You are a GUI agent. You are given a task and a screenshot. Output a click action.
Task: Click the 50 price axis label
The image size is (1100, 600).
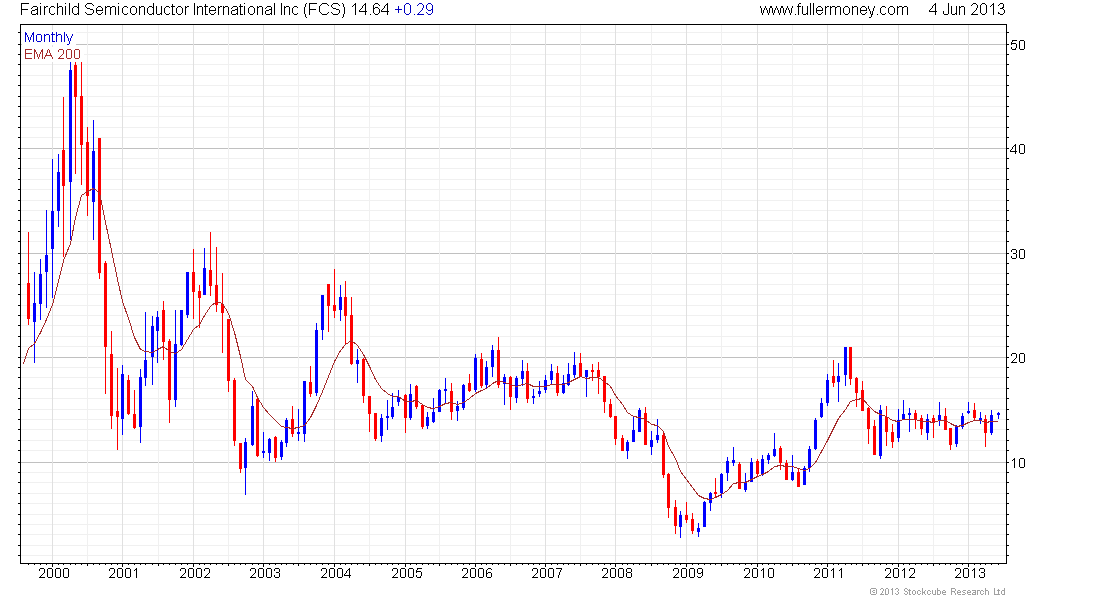point(1017,45)
